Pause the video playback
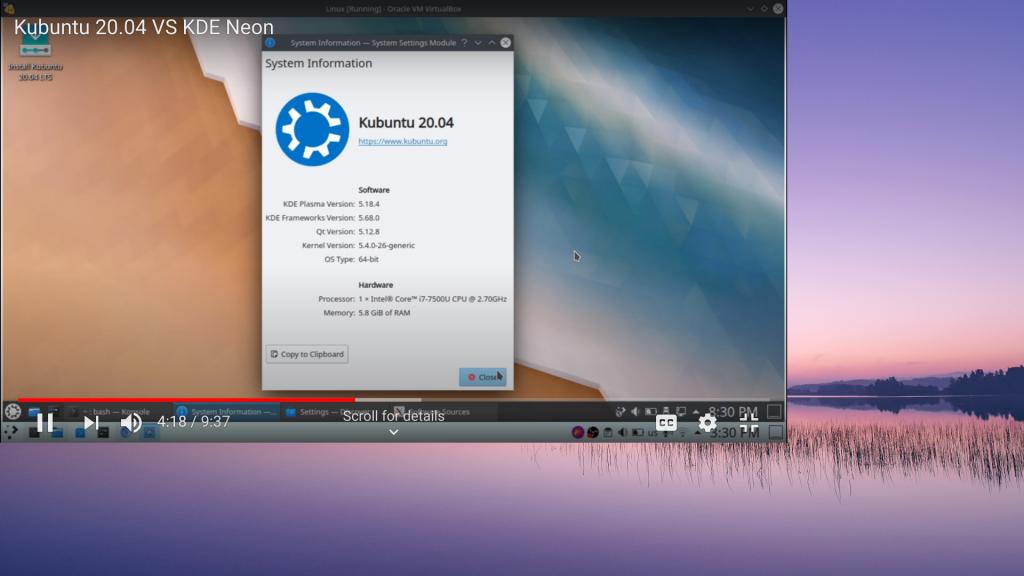The height and width of the screenshot is (576, 1024). (45, 423)
